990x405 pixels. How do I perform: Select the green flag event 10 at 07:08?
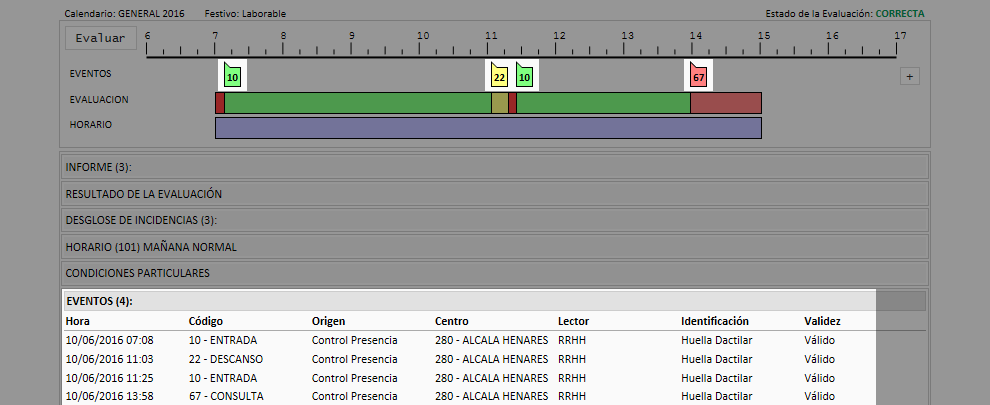tap(232, 75)
